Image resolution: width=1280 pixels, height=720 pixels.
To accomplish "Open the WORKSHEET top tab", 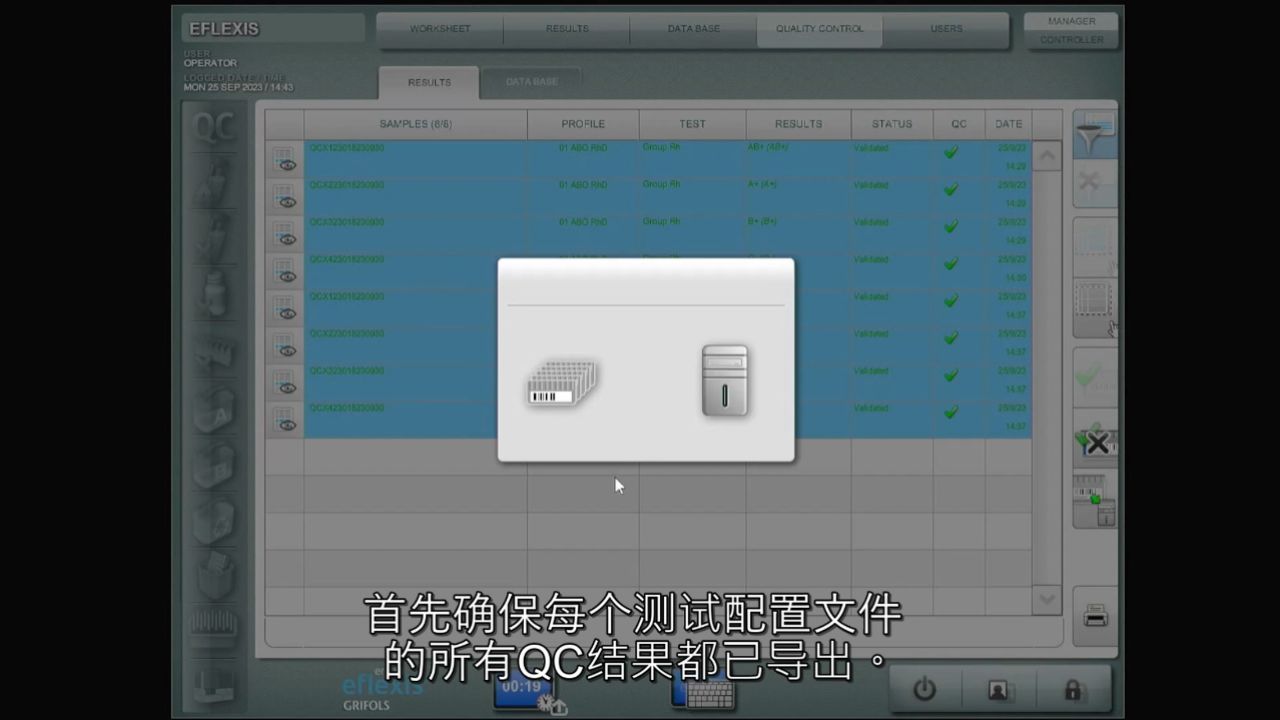I will tap(440, 29).
